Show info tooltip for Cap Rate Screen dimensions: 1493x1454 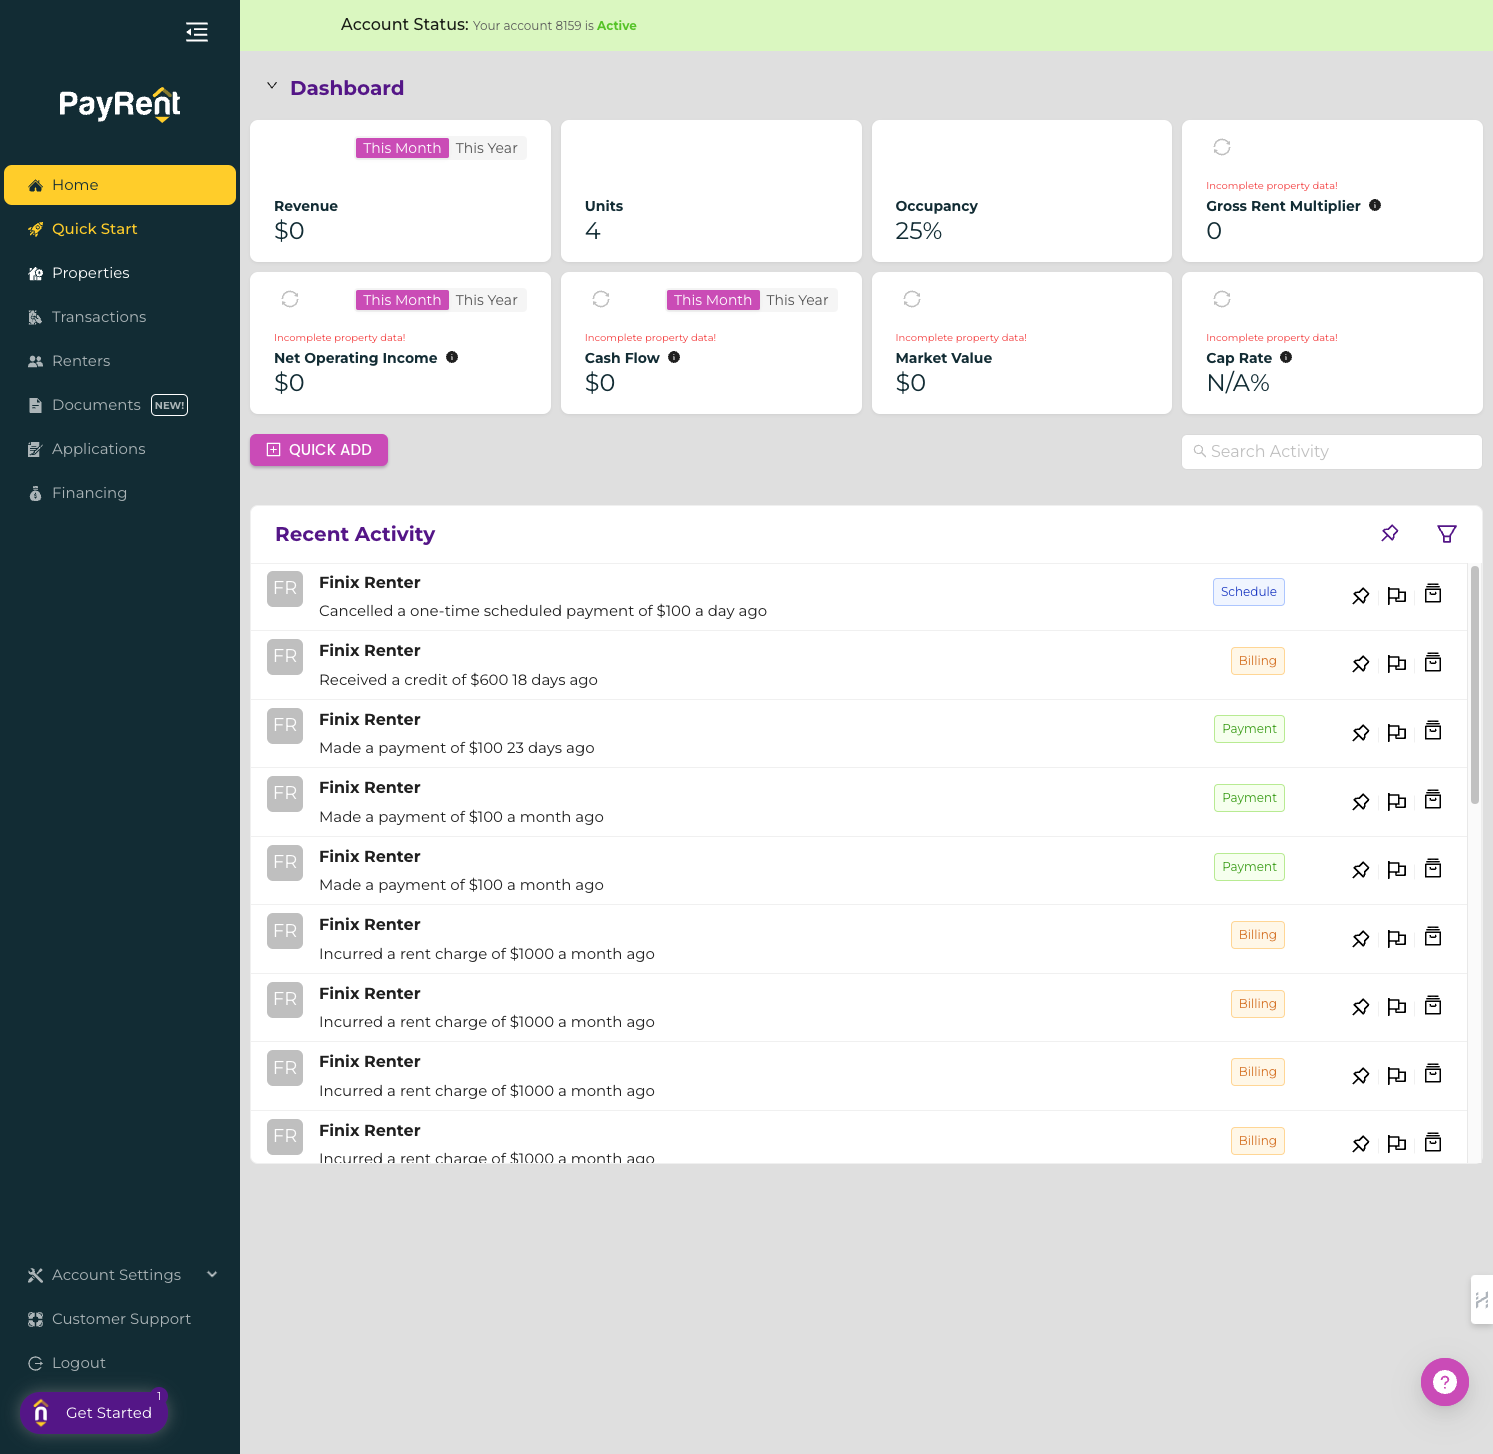pos(1286,357)
